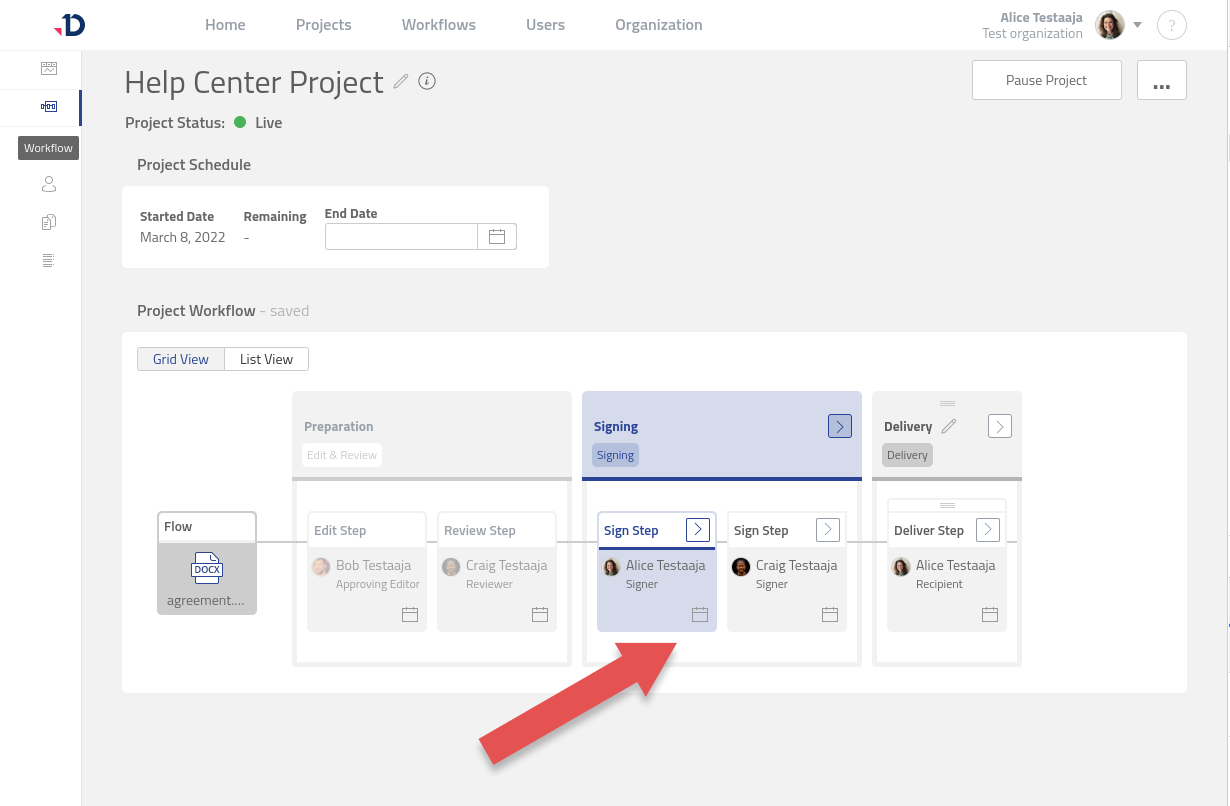Open the Workflows menu item

coord(438,25)
